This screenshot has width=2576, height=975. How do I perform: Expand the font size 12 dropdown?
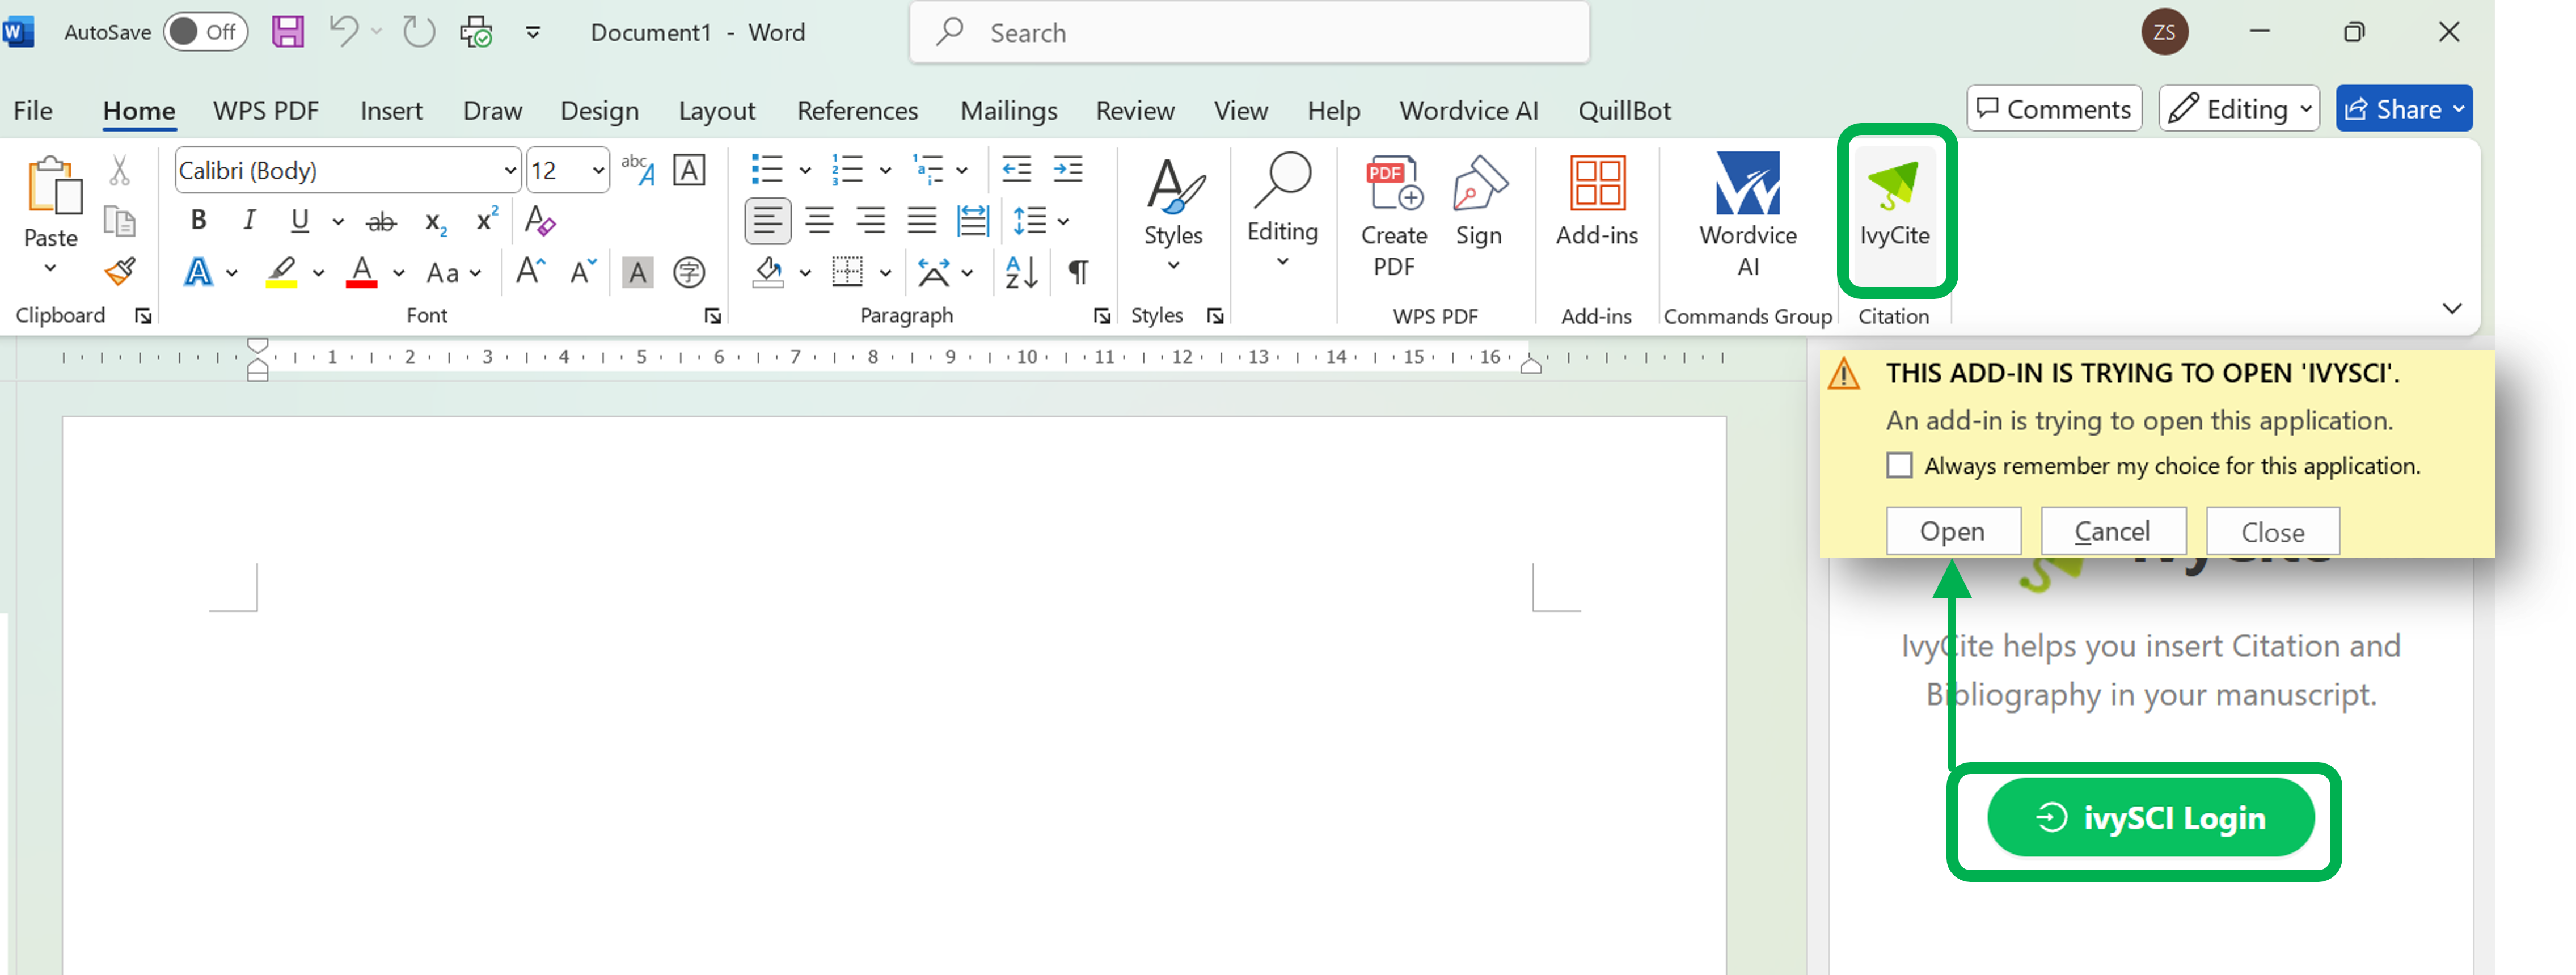coord(598,170)
